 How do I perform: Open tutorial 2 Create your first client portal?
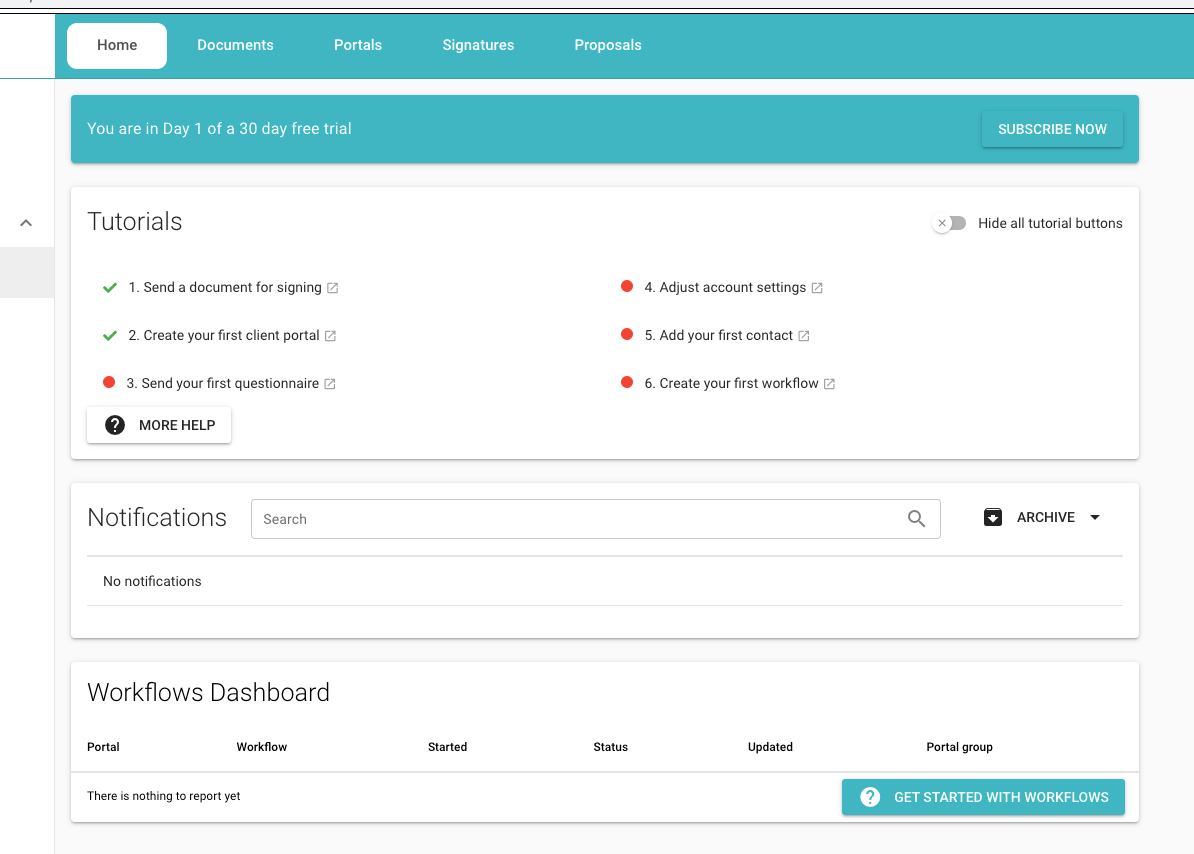tap(224, 336)
